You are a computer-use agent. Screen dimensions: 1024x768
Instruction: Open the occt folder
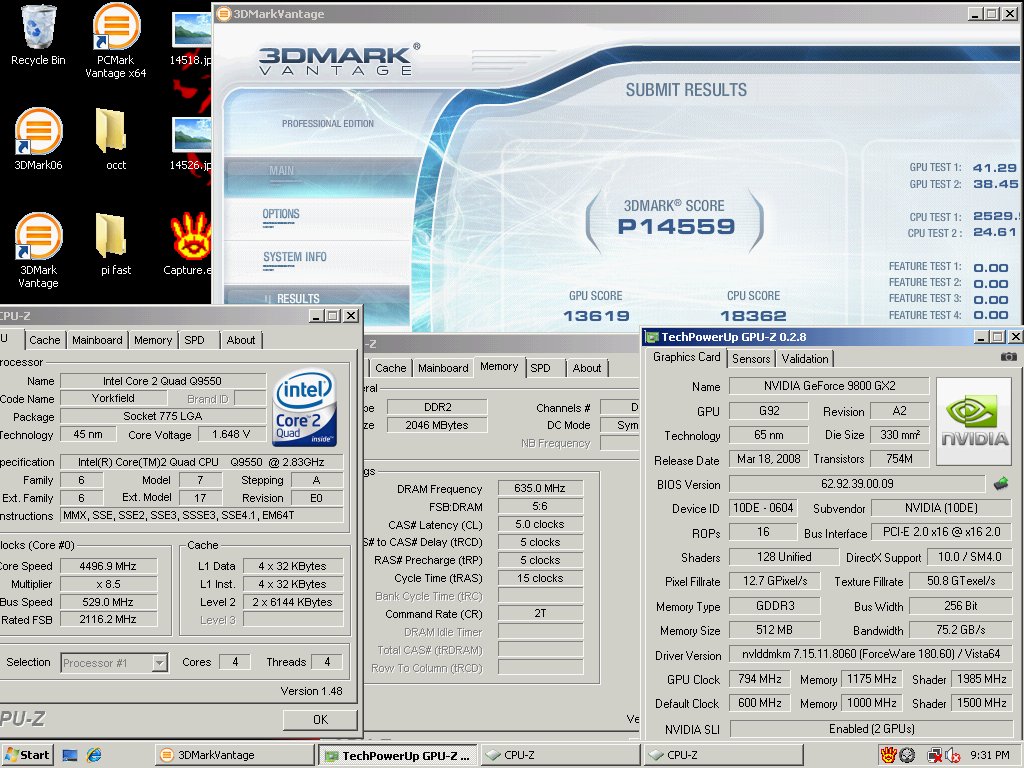(x=111, y=131)
